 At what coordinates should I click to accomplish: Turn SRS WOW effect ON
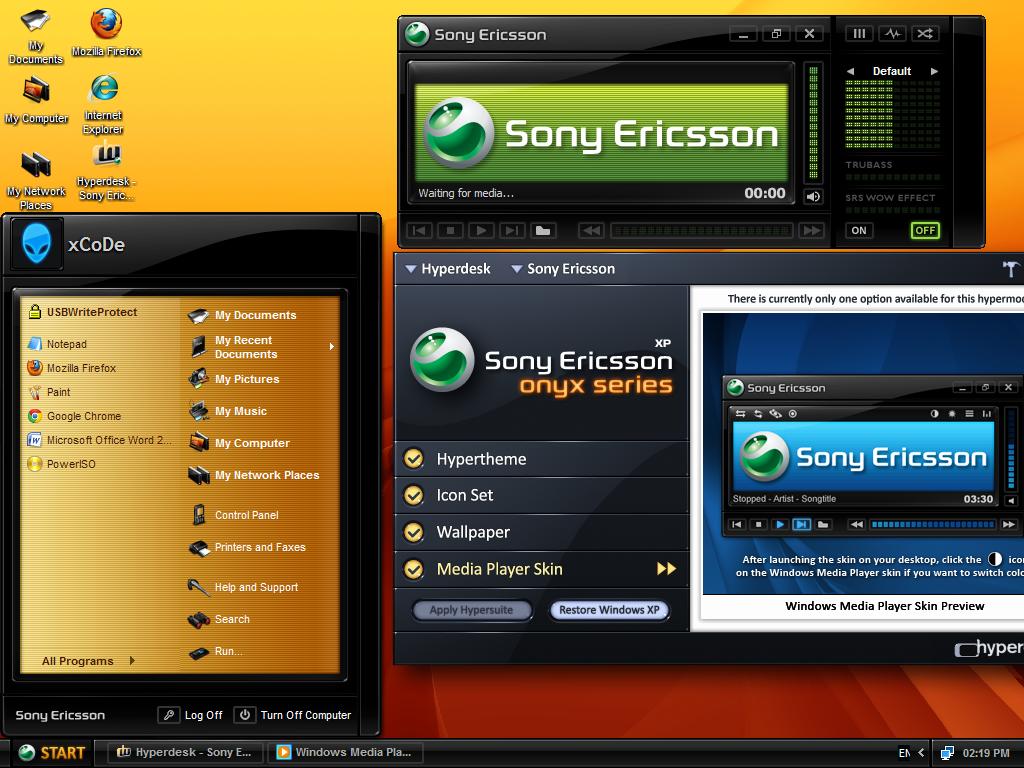point(859,231)
